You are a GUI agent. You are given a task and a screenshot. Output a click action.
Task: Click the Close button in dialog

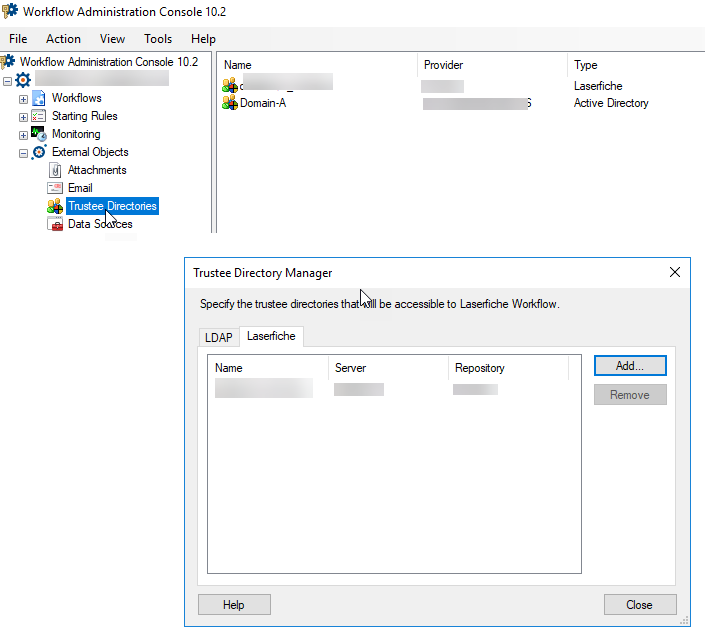click(x=640, y=605)
